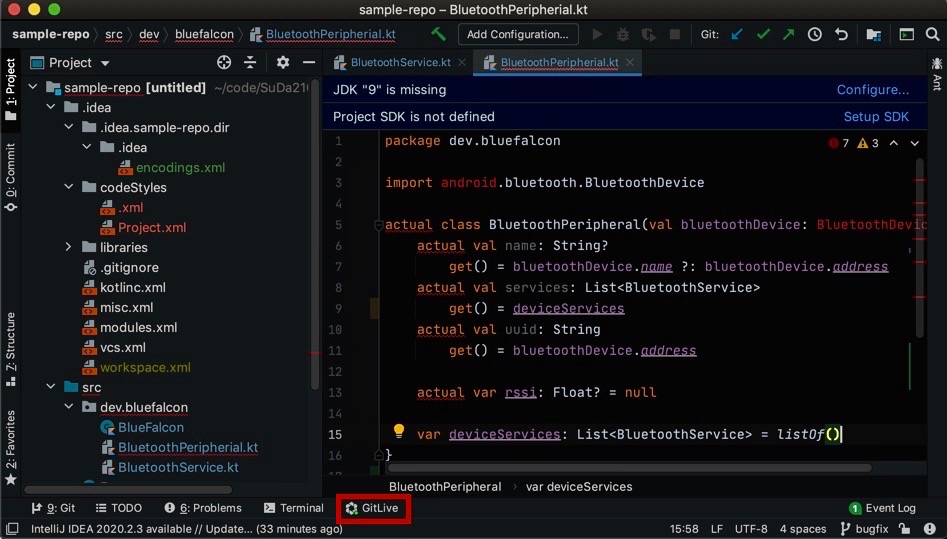Click the editor horizontal scrollbar
This screenshot has height=539, width=947.
coord(629,468)
